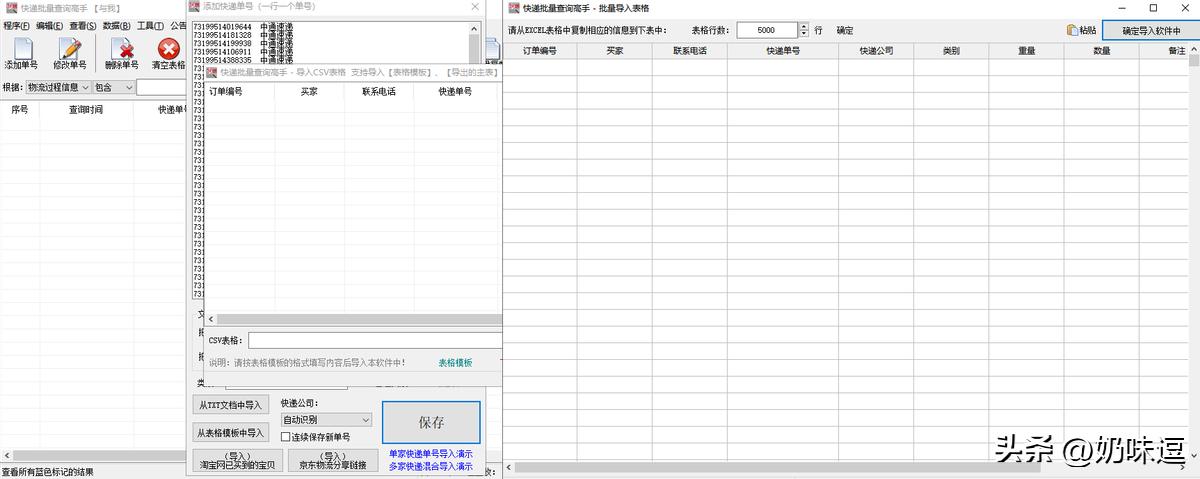Click the 从TXT文档中导入 button
This screenshot has width=1200, height=479.
tap(230, 405)
